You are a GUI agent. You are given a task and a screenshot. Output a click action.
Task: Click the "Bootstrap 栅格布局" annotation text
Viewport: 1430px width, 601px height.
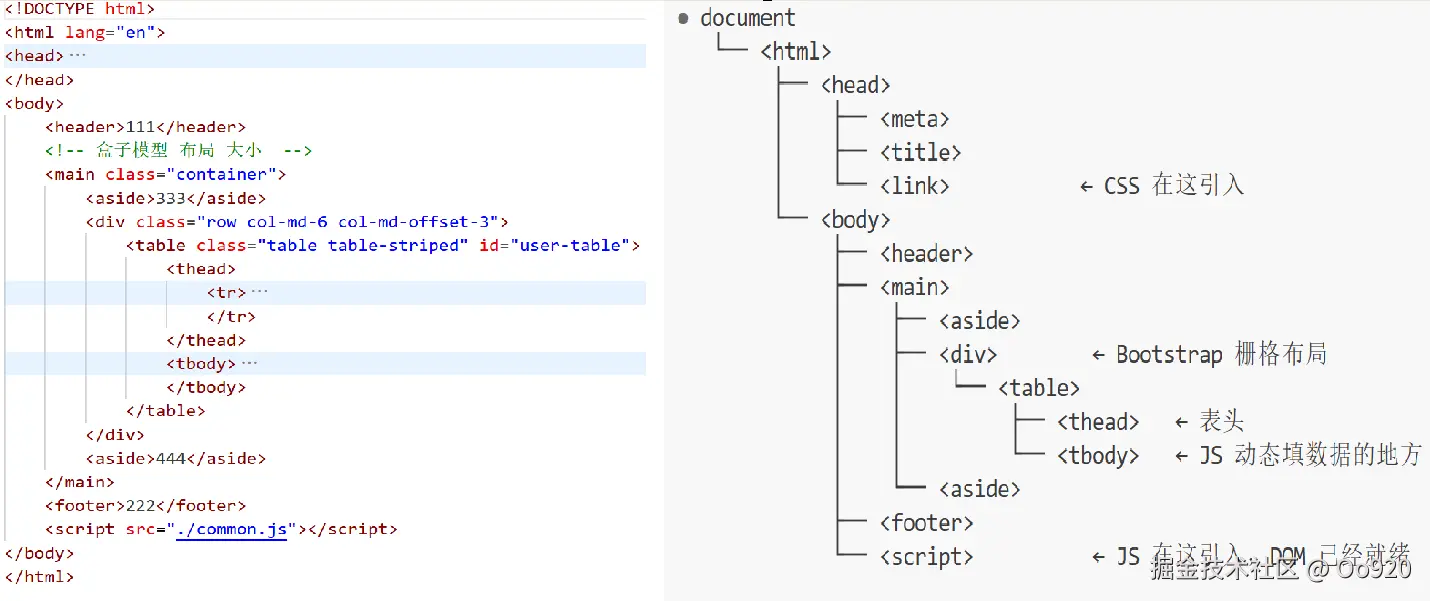[1222, 354]
